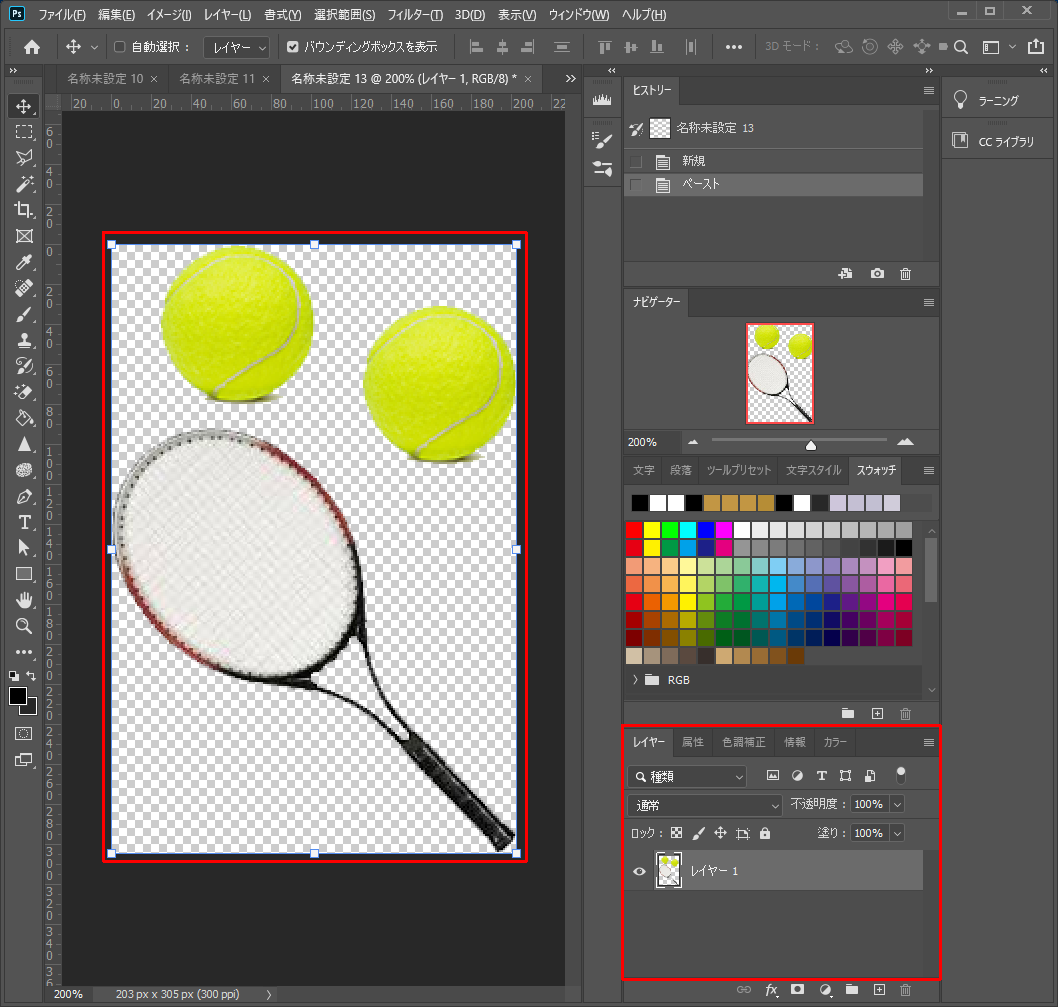Expand the RGB swatch folder
The image size is (1058, 1007).
(x=635, y=680)
